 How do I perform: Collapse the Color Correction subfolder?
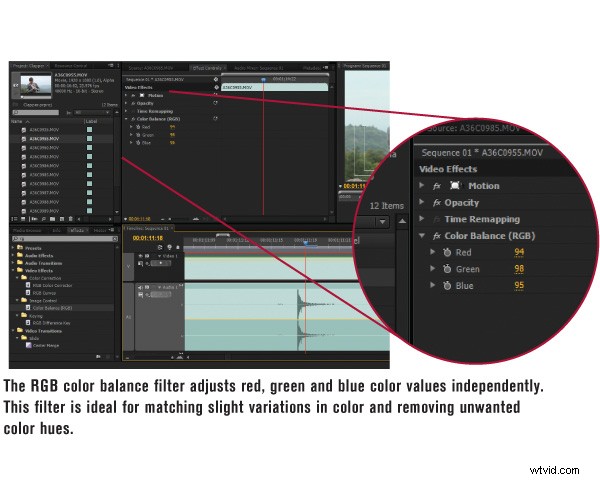(x=18, y=278)
